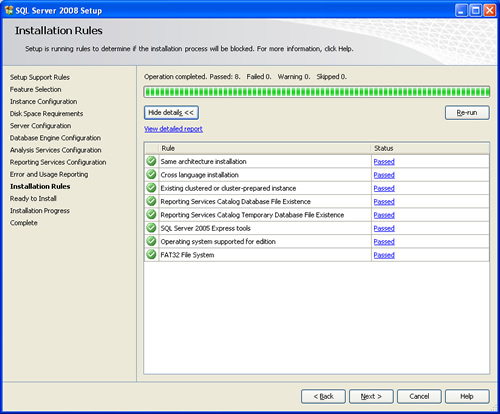Open the View detailed report link
The image size is (500, 414).
[x=173, y=129]
